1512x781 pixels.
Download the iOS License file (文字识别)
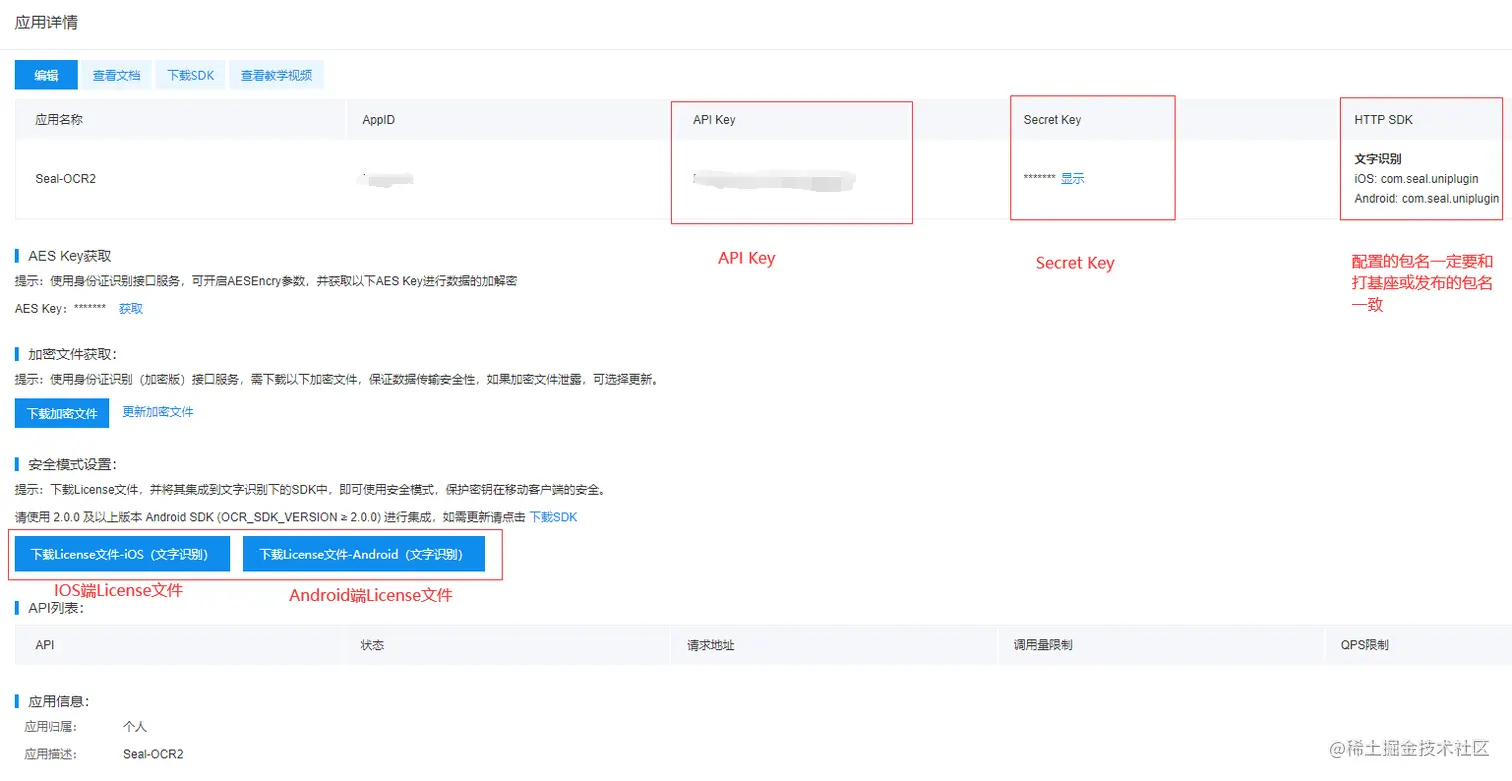pos(122,553)
